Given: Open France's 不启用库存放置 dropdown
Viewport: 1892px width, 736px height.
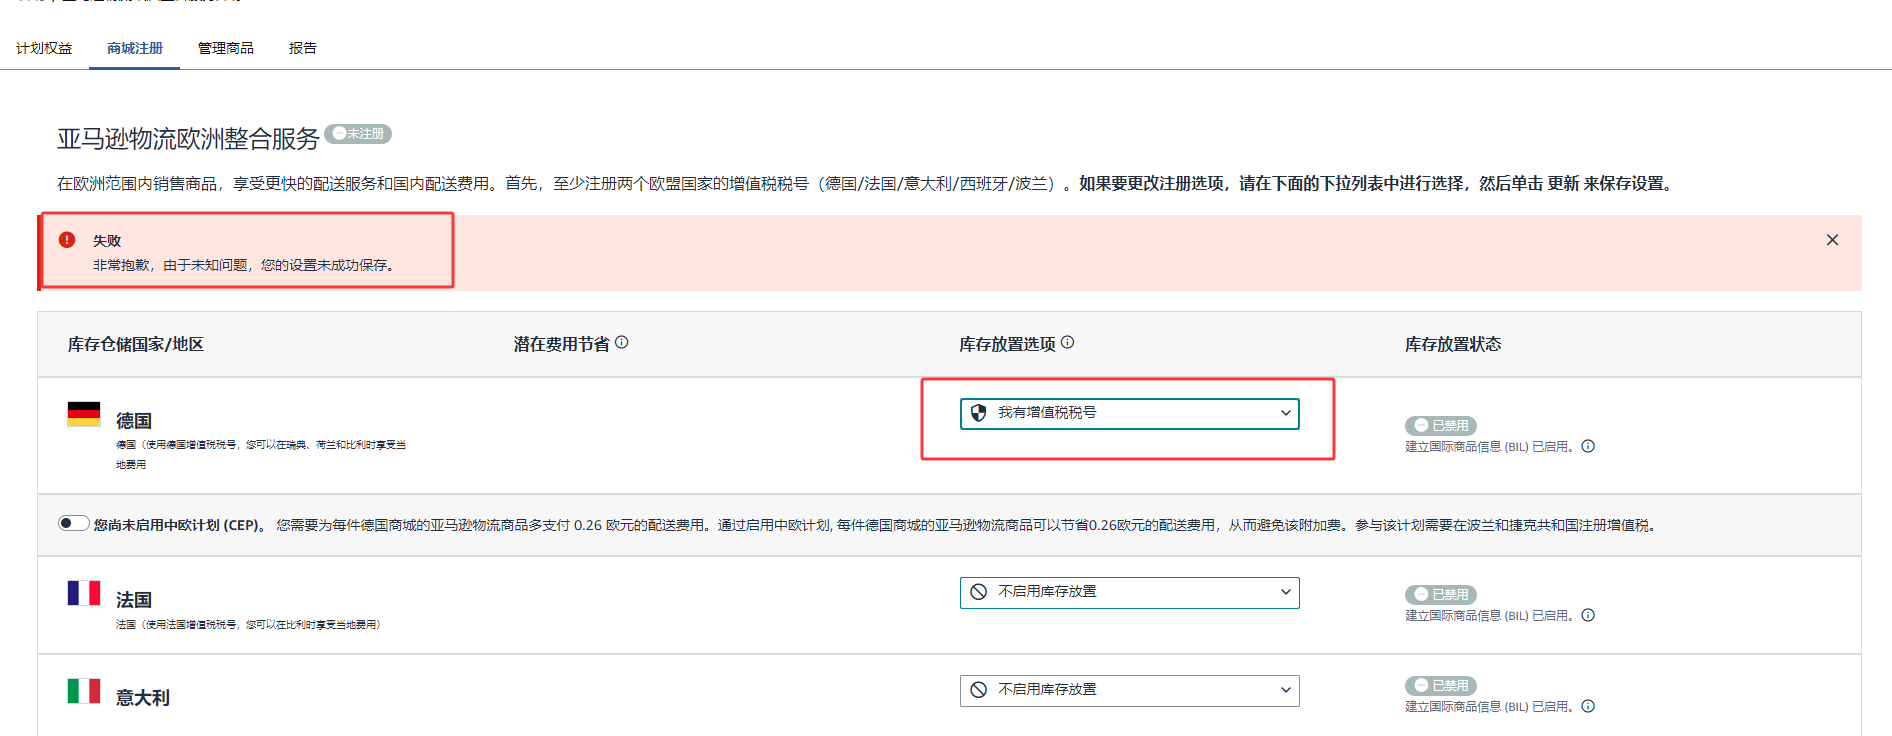Looking at the screenshot, I should tap(1130, 592).
